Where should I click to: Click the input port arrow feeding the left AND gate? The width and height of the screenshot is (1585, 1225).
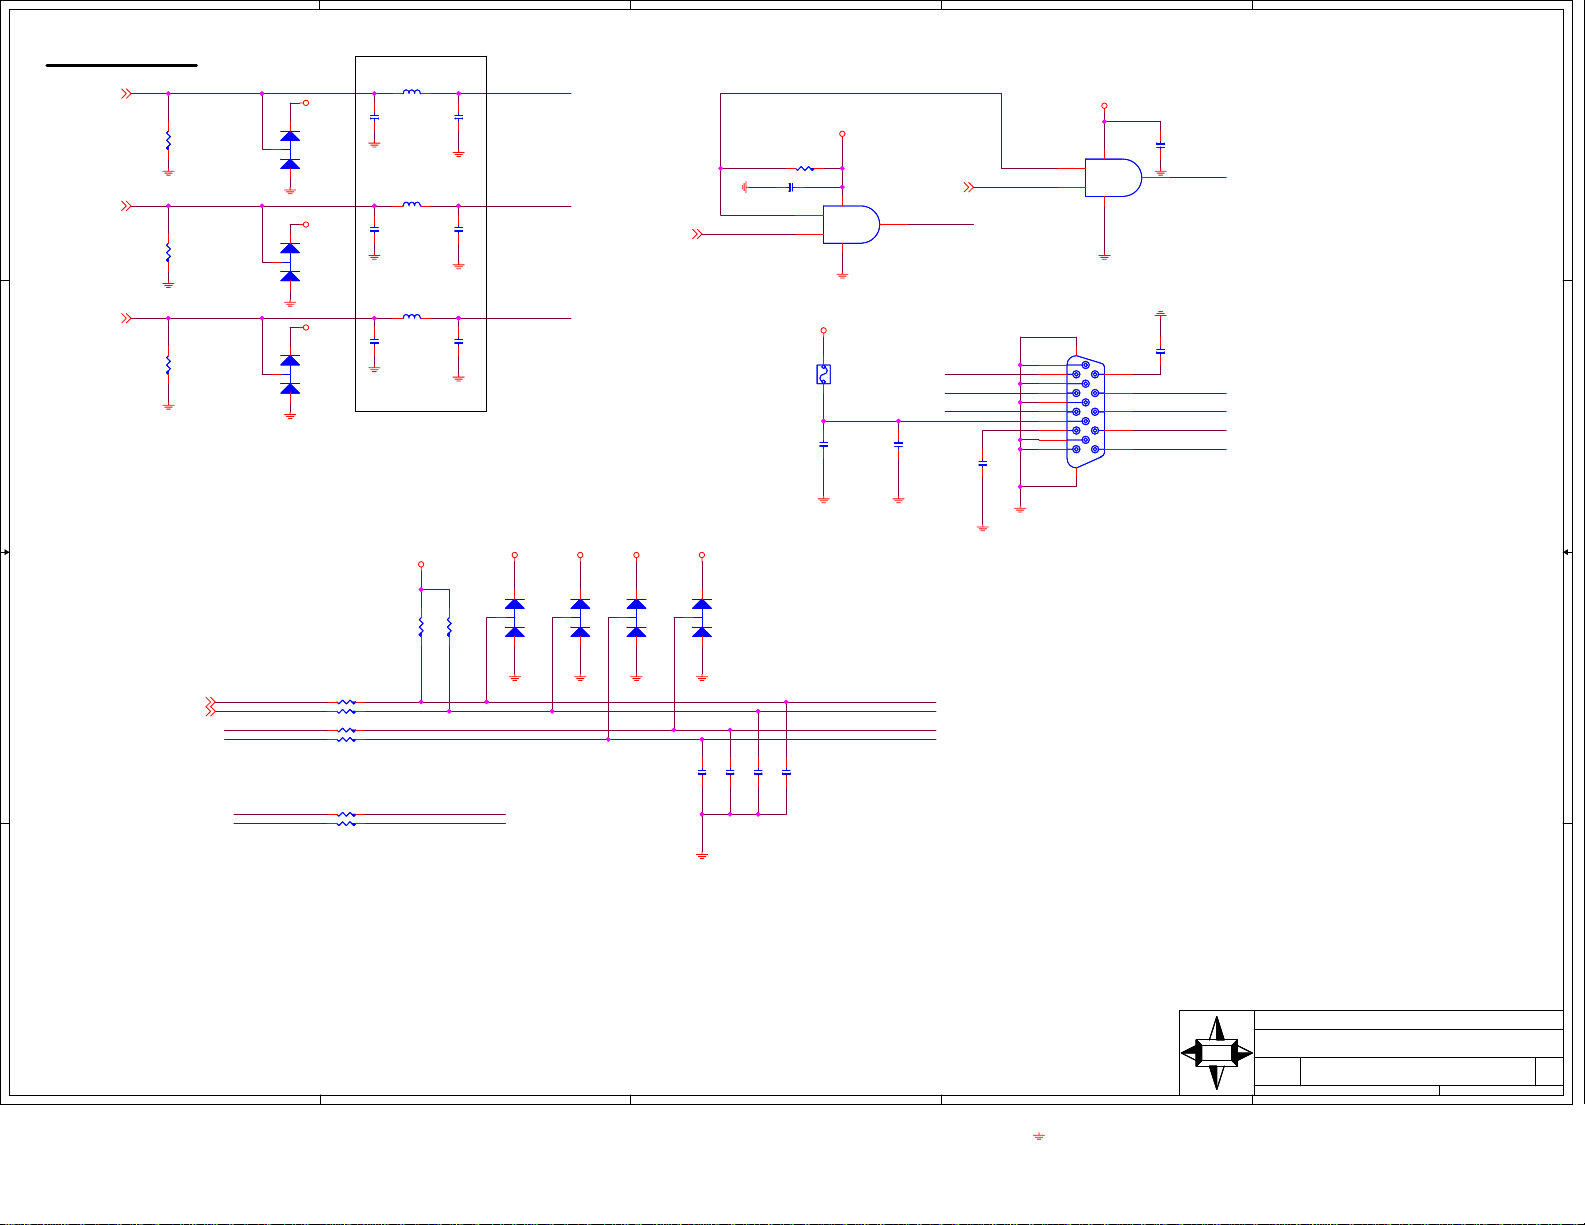[697, 234]
